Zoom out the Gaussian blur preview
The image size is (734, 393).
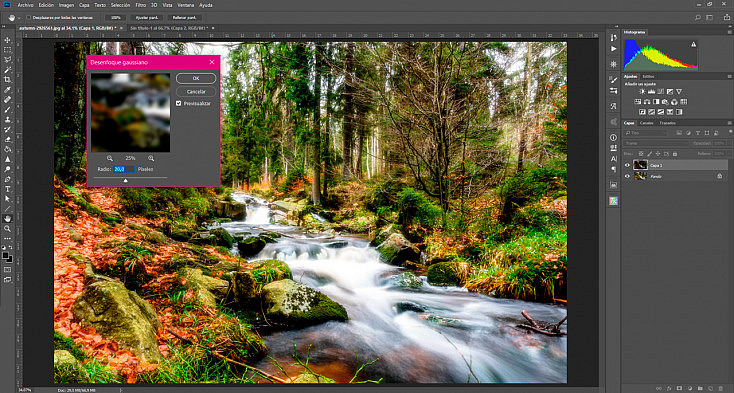tap(110, 158)
